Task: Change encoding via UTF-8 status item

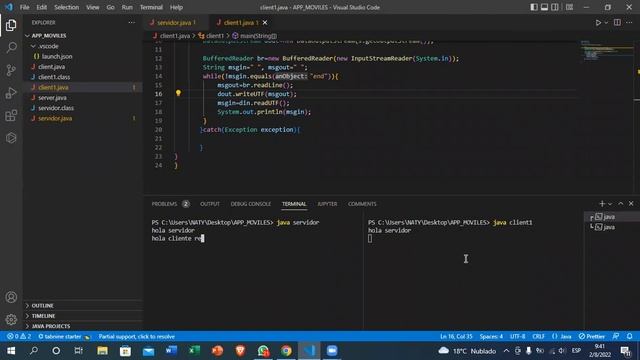Action: 518,336
